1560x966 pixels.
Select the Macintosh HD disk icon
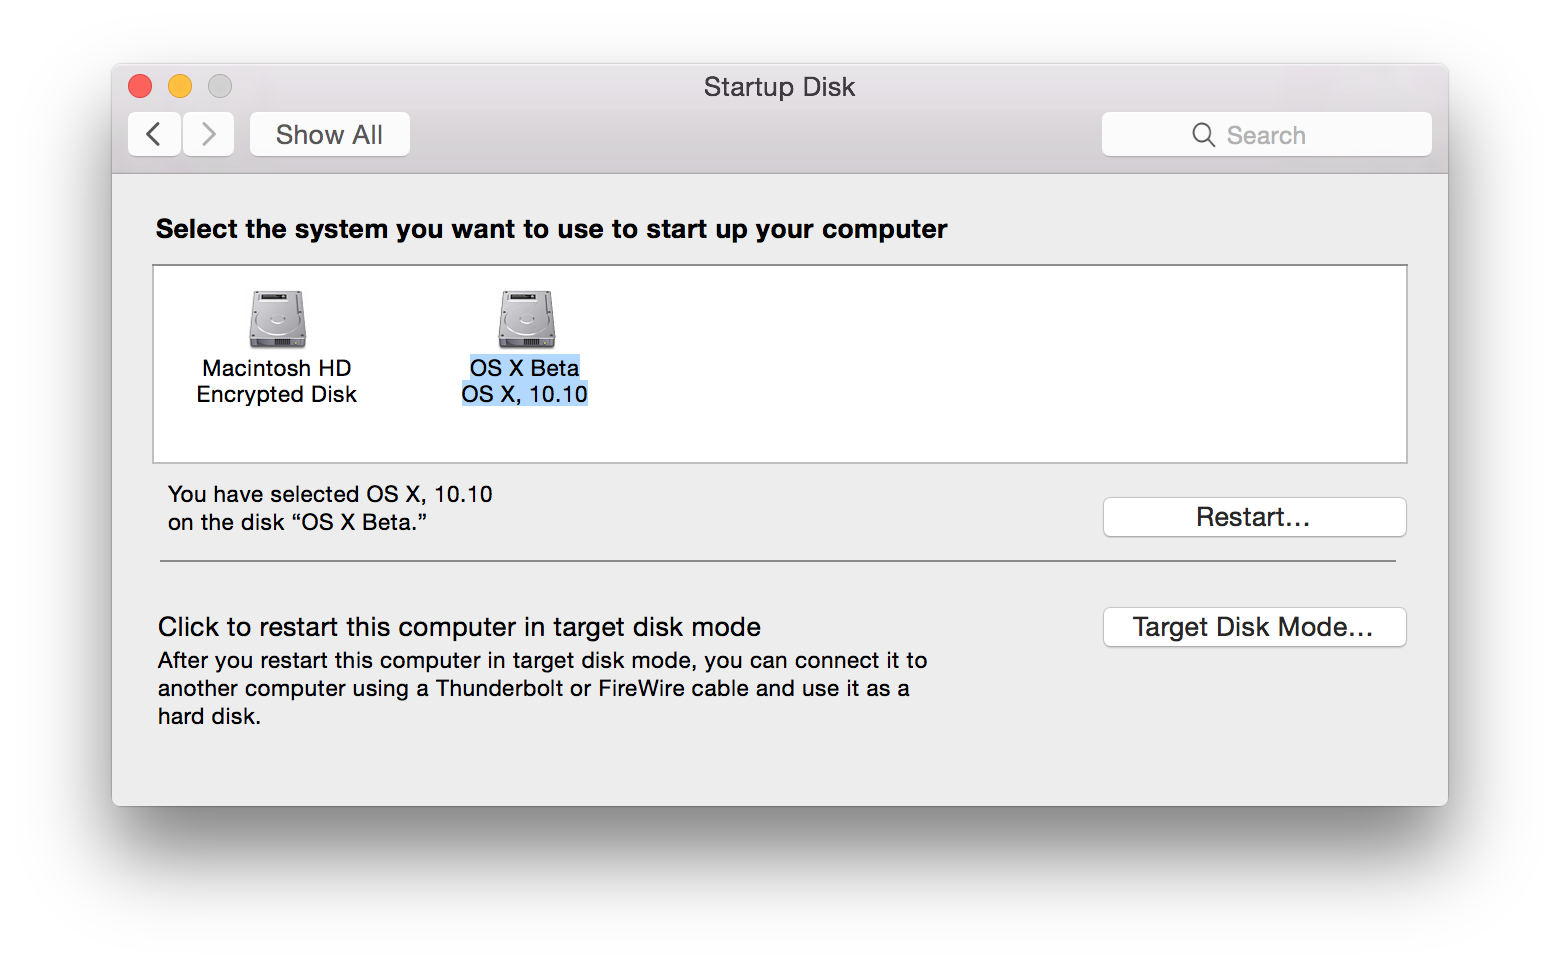277,319
